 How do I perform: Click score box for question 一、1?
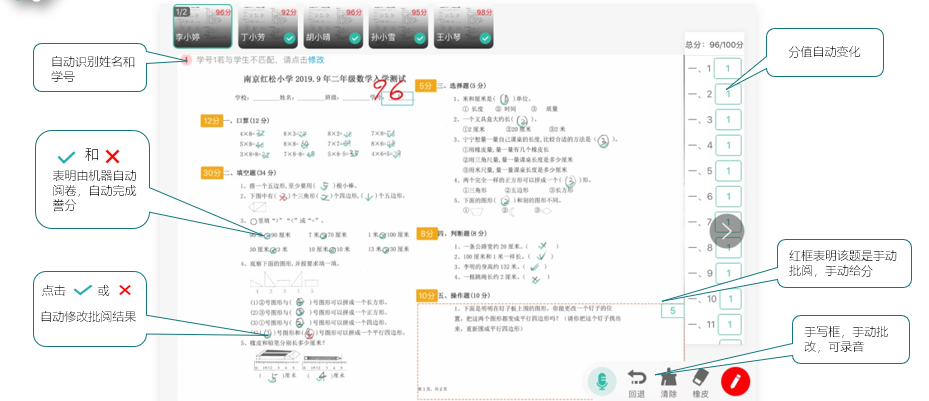click(728, 69)
